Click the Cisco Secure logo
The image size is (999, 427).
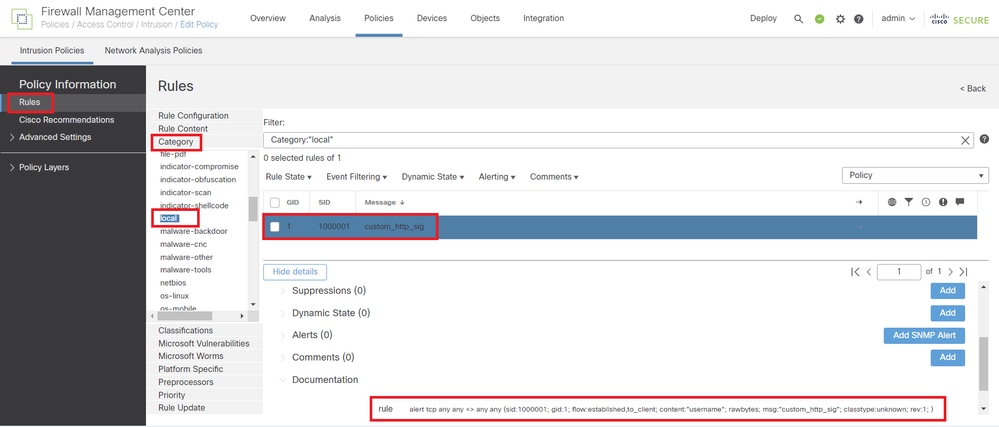[959, 19]
